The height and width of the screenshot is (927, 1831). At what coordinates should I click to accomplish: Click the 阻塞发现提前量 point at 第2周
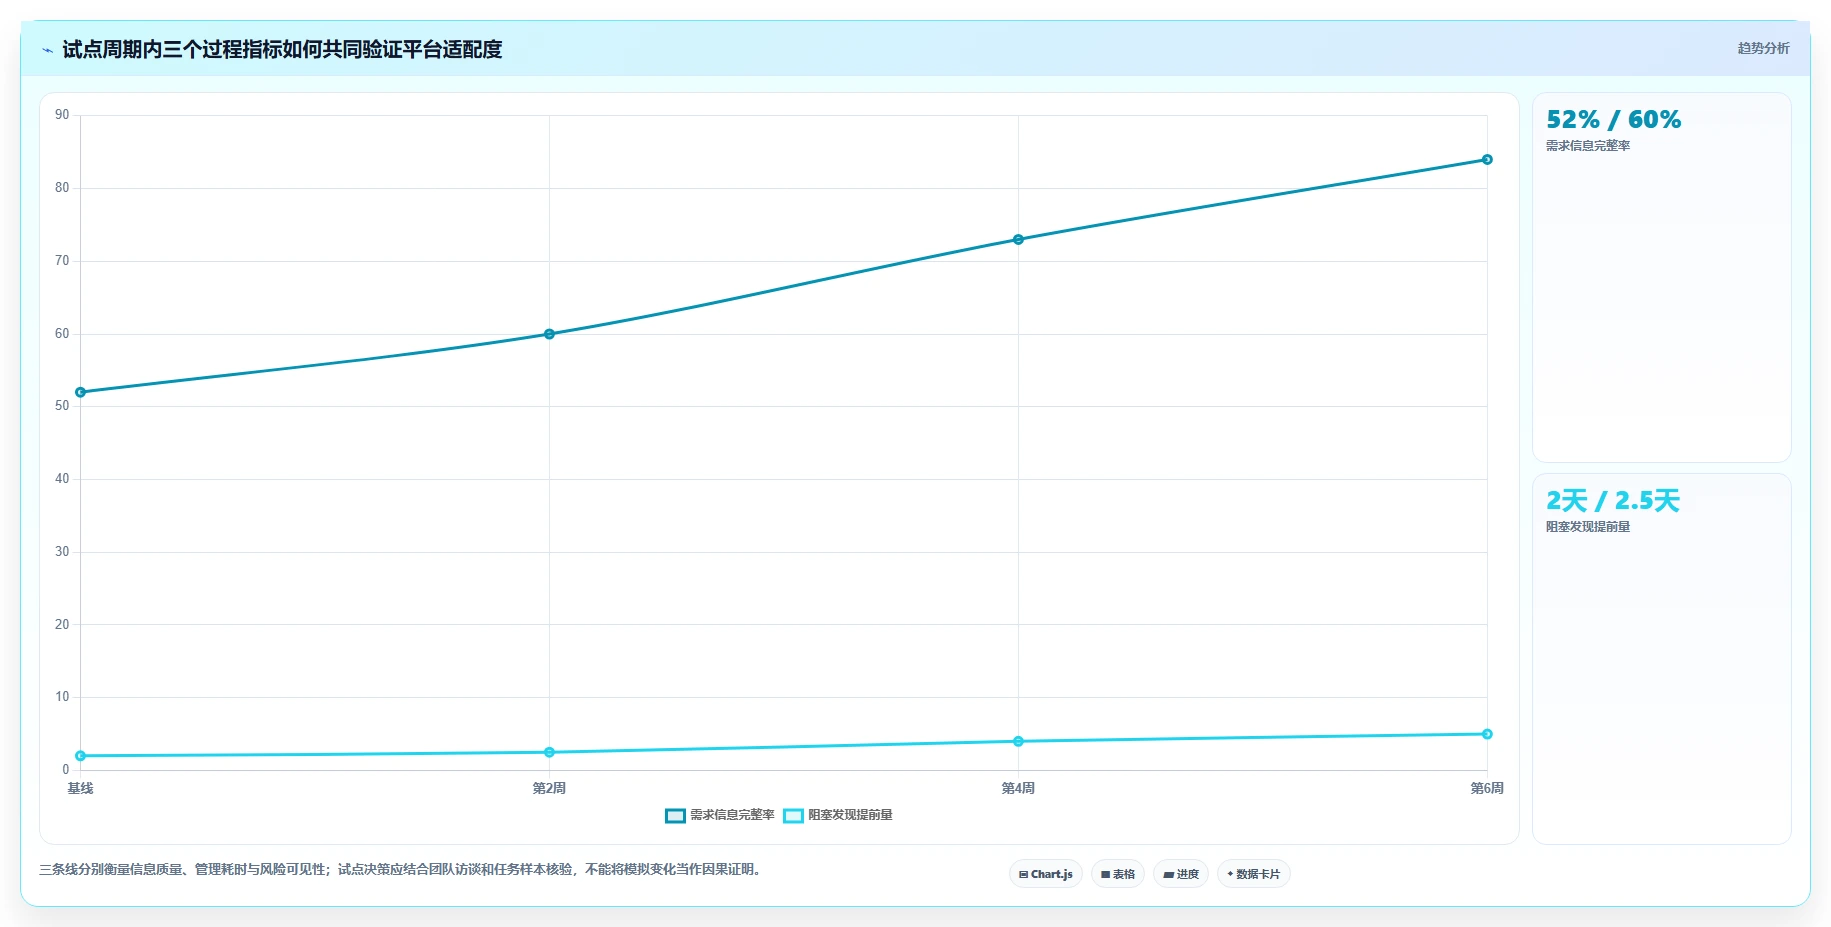549,752
